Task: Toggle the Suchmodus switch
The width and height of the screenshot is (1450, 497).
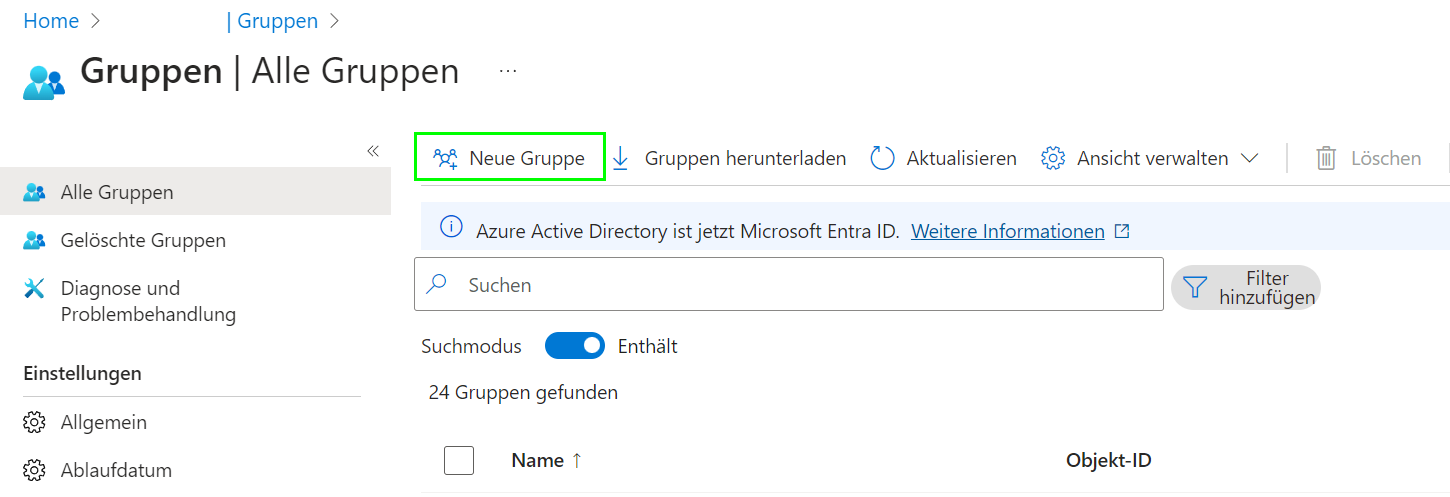Action: [575, 346]
